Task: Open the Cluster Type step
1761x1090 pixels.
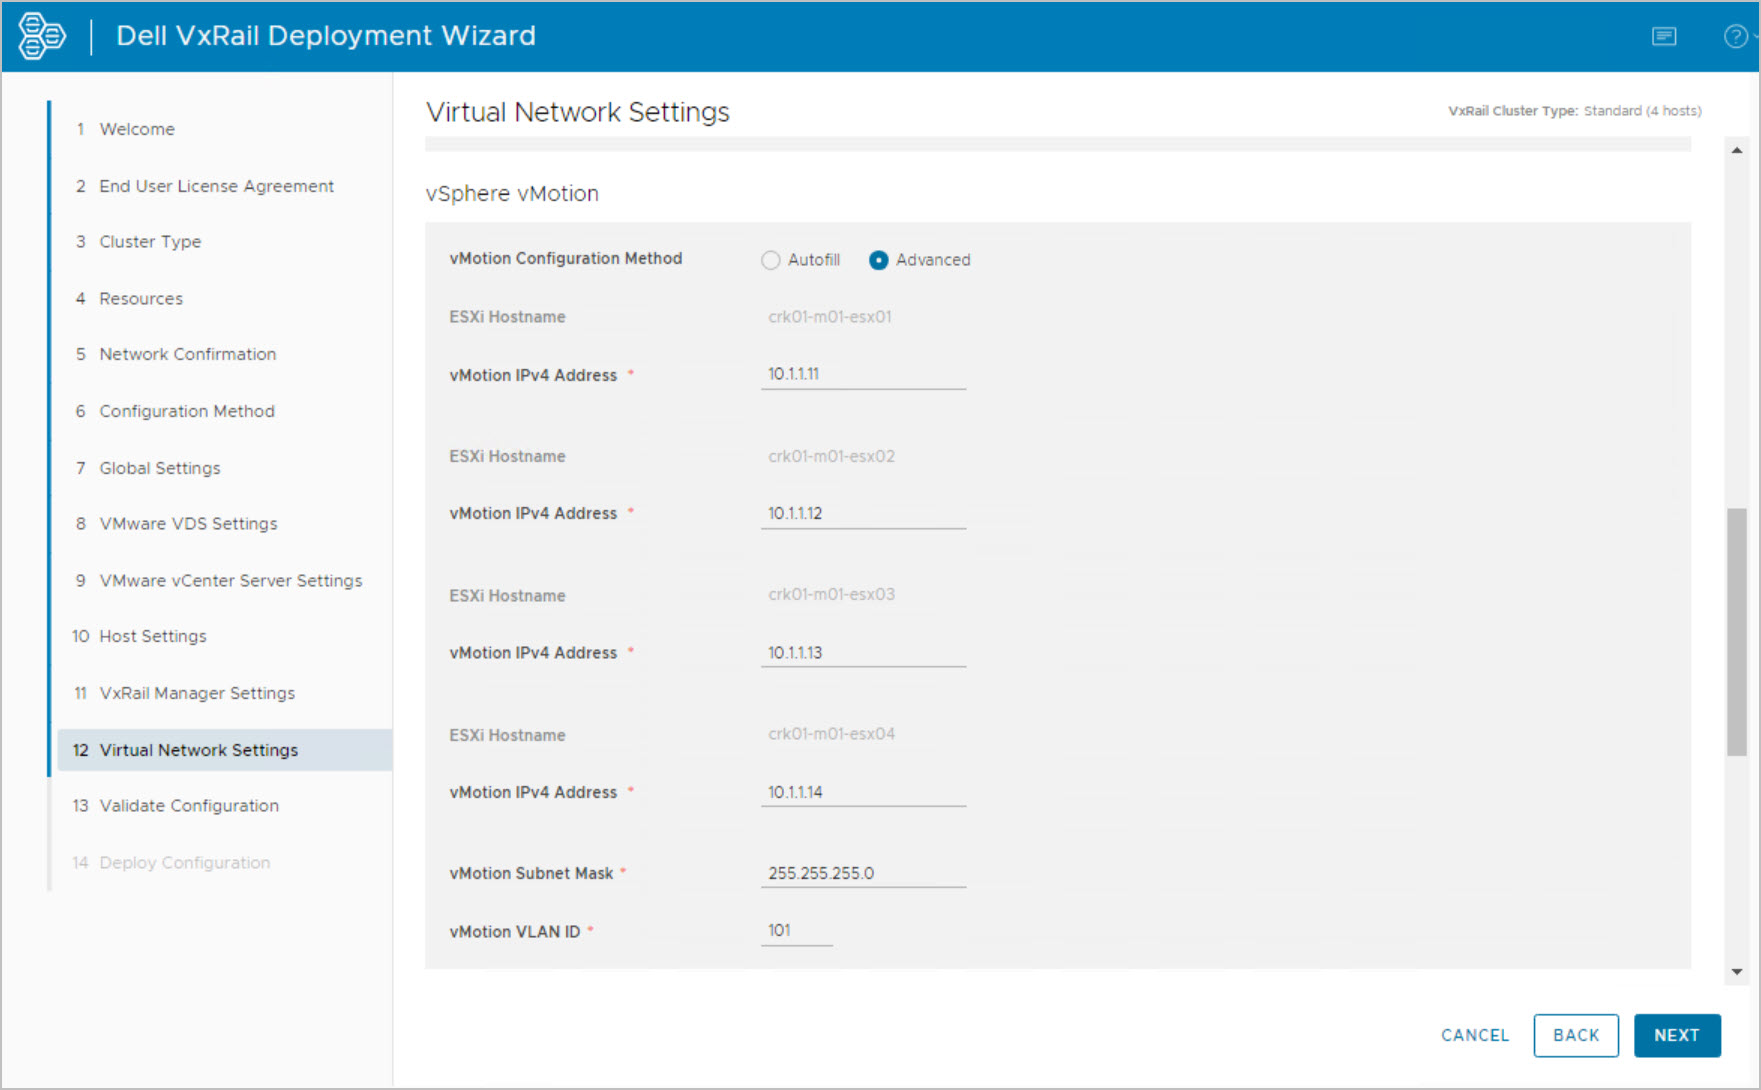Action: tap(150, 242)
